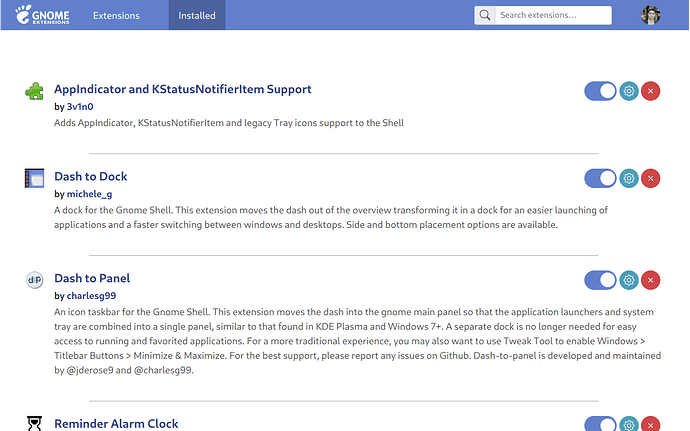Click the AppIndicator puzzle piece icon
The image size is (690, 431).
click(34, 91)
